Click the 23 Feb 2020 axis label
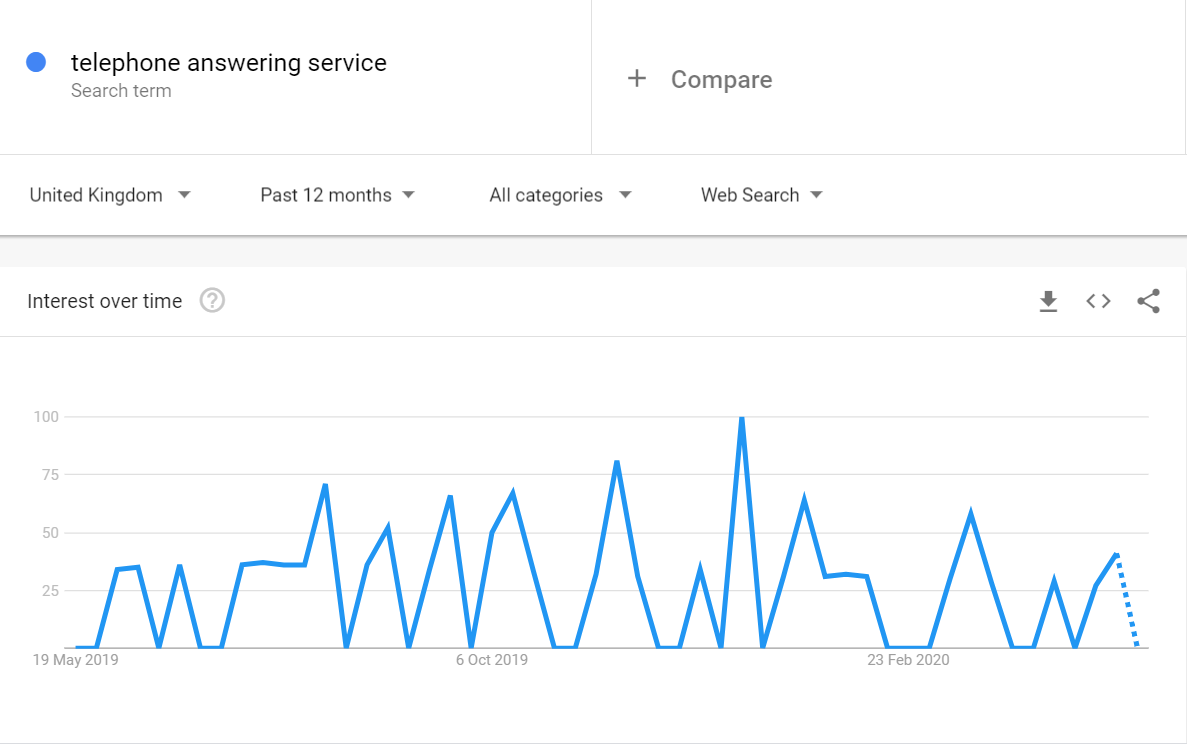 point(908,660)
